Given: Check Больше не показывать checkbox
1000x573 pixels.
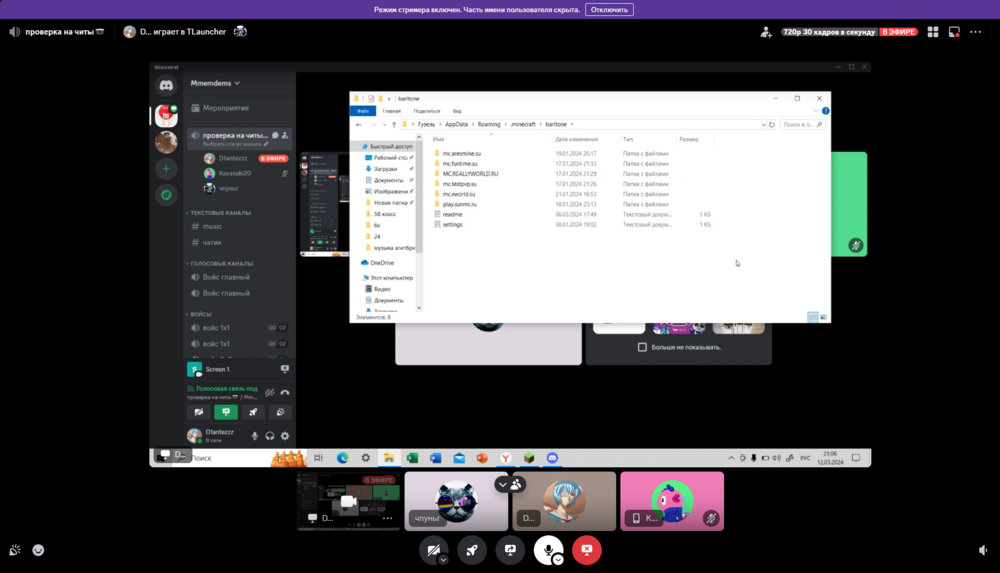Looking at the screenshot, I should click(x=642, y=347).
